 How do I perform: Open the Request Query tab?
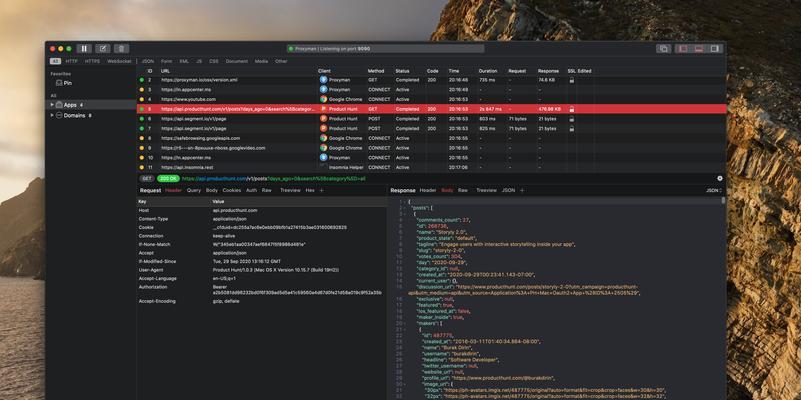[194, 190]
